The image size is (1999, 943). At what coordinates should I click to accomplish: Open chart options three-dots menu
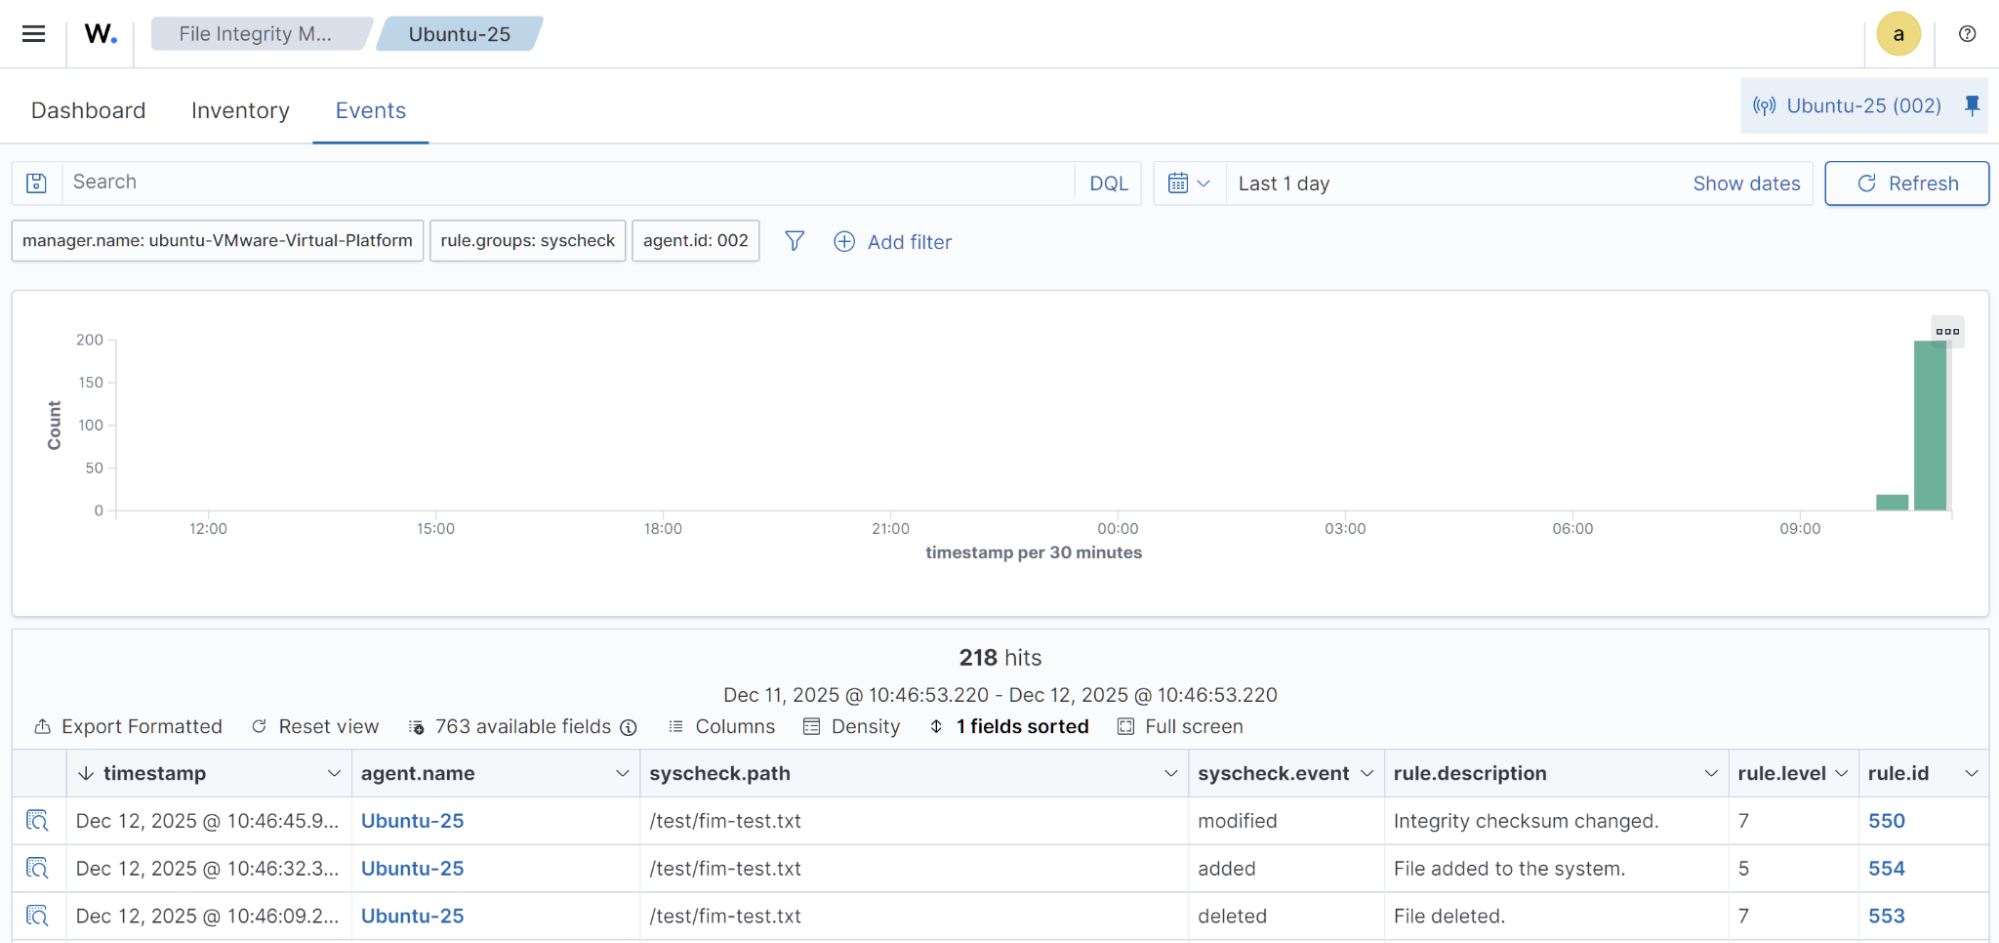pyautogui.click(x=1946, y=331)
